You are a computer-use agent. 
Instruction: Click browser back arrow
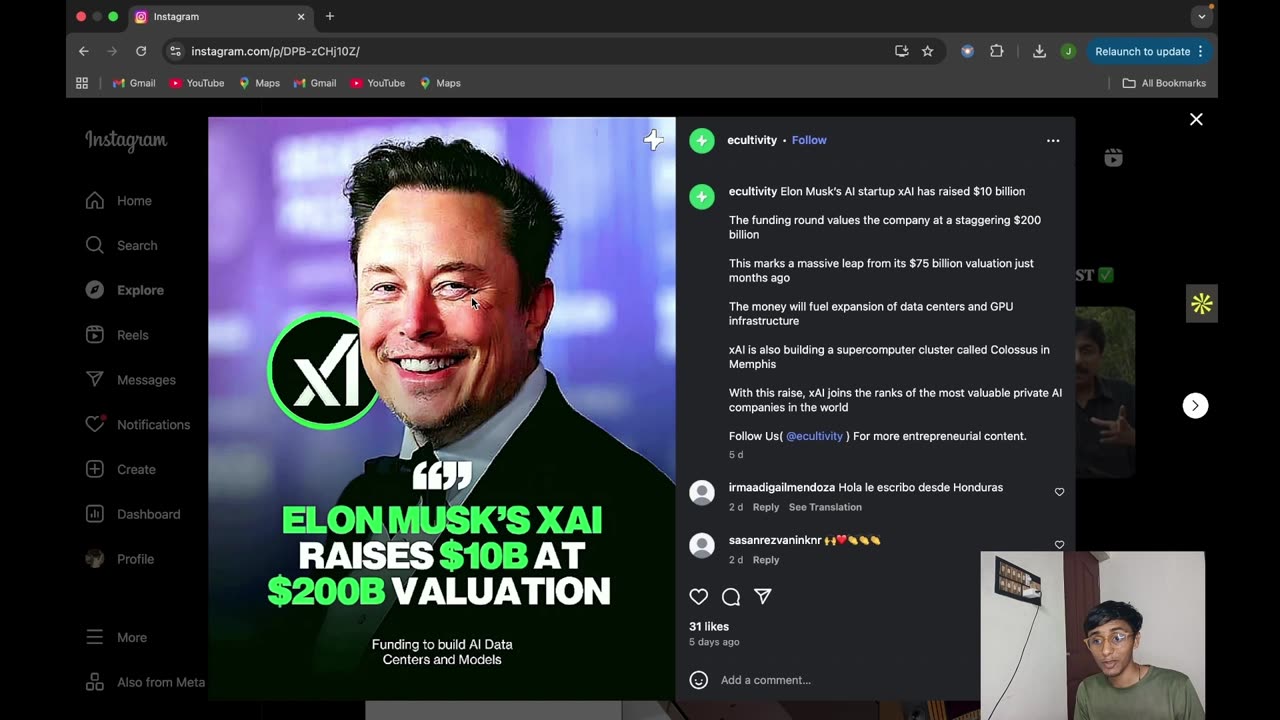[x=84, y=51]
